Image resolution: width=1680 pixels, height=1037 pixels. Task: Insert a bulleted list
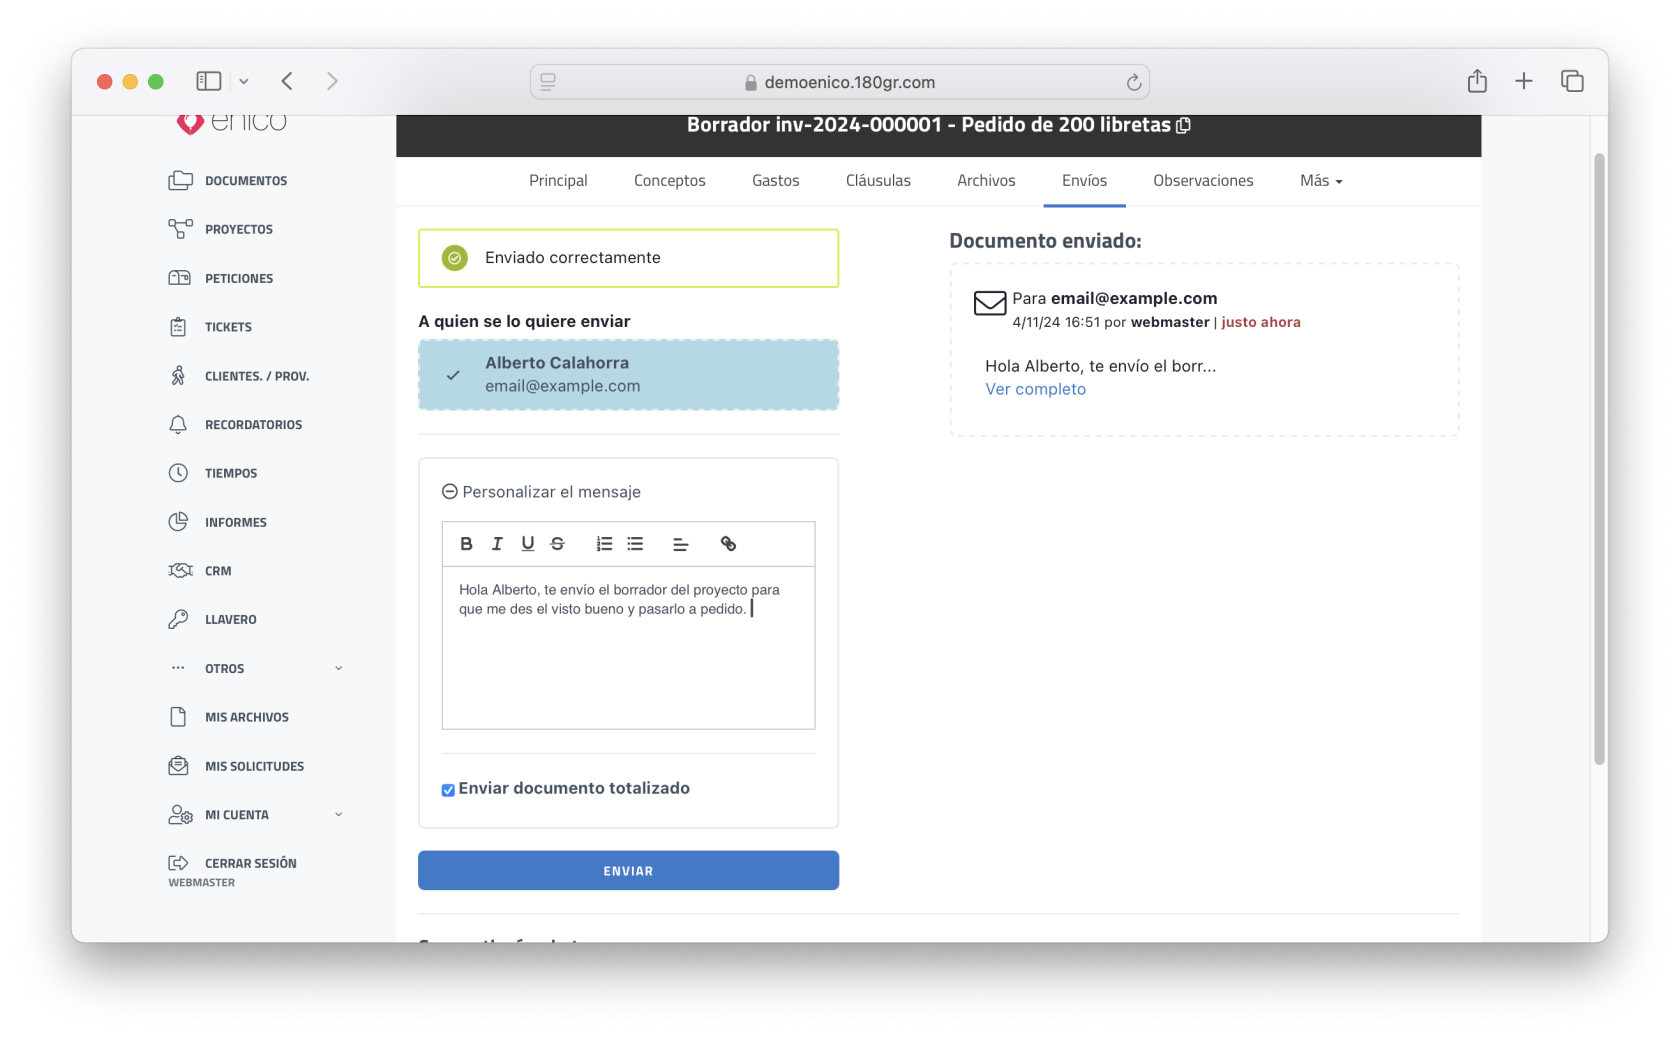(635, 544)
